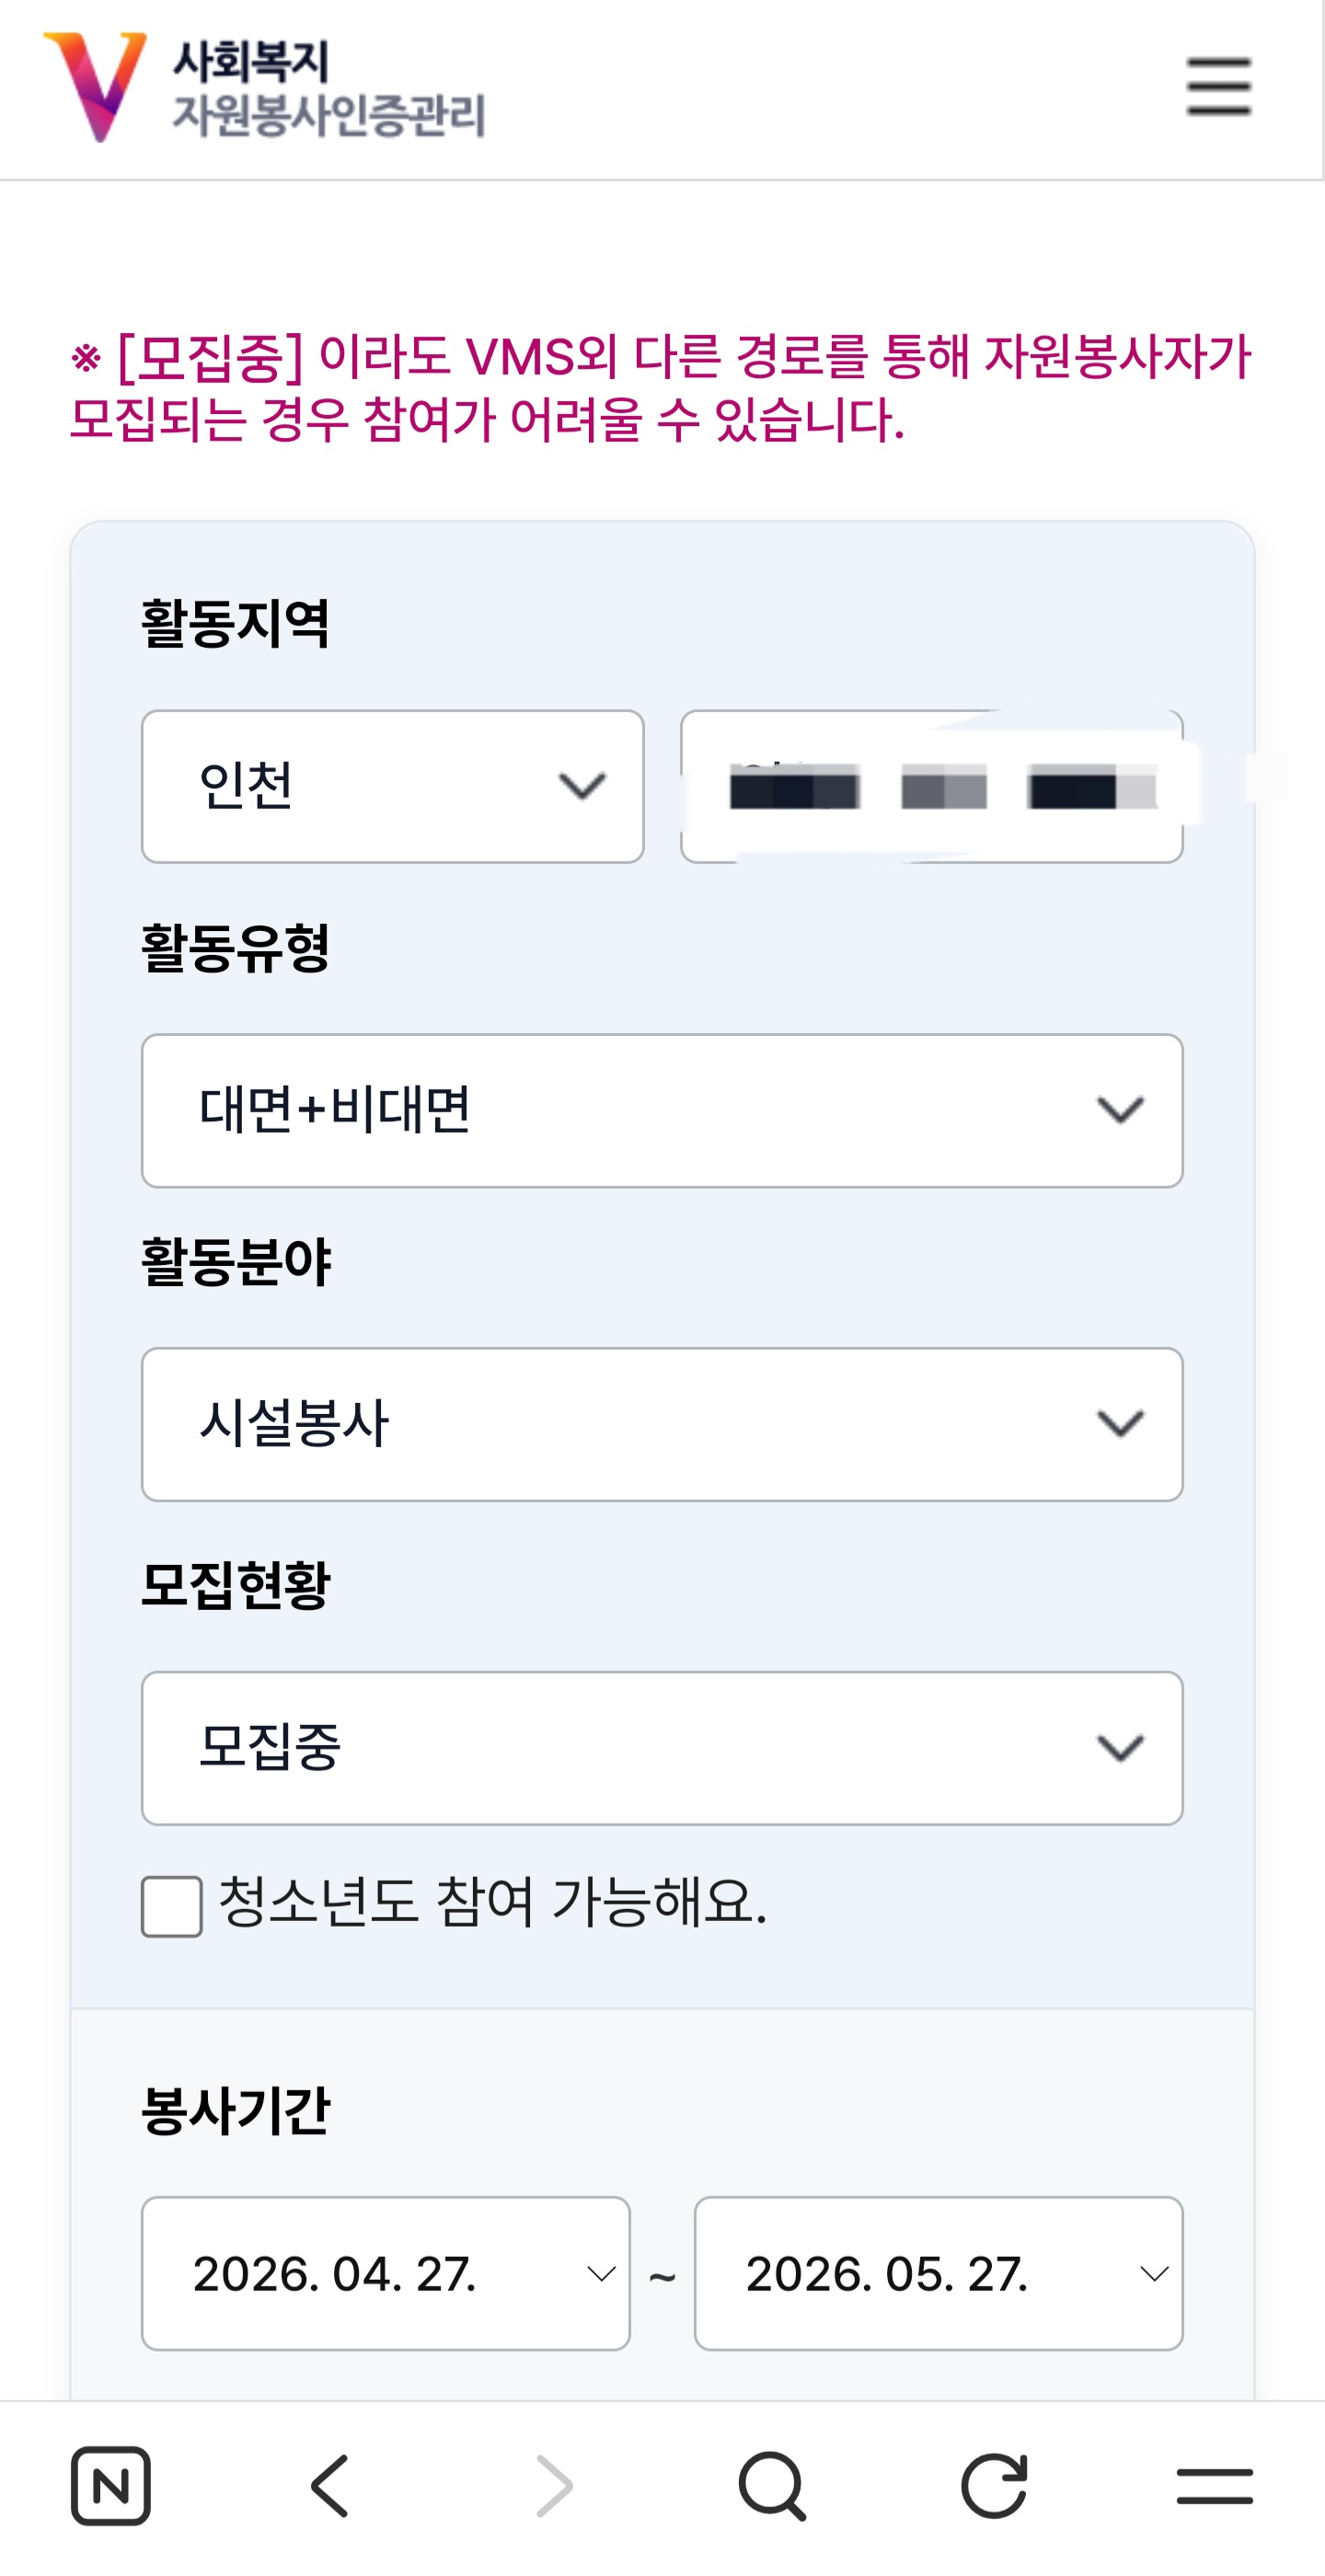Tap the 청소년도 참여 가능해요 label text
The image size is (1325, 2576).
point(492,1901)
